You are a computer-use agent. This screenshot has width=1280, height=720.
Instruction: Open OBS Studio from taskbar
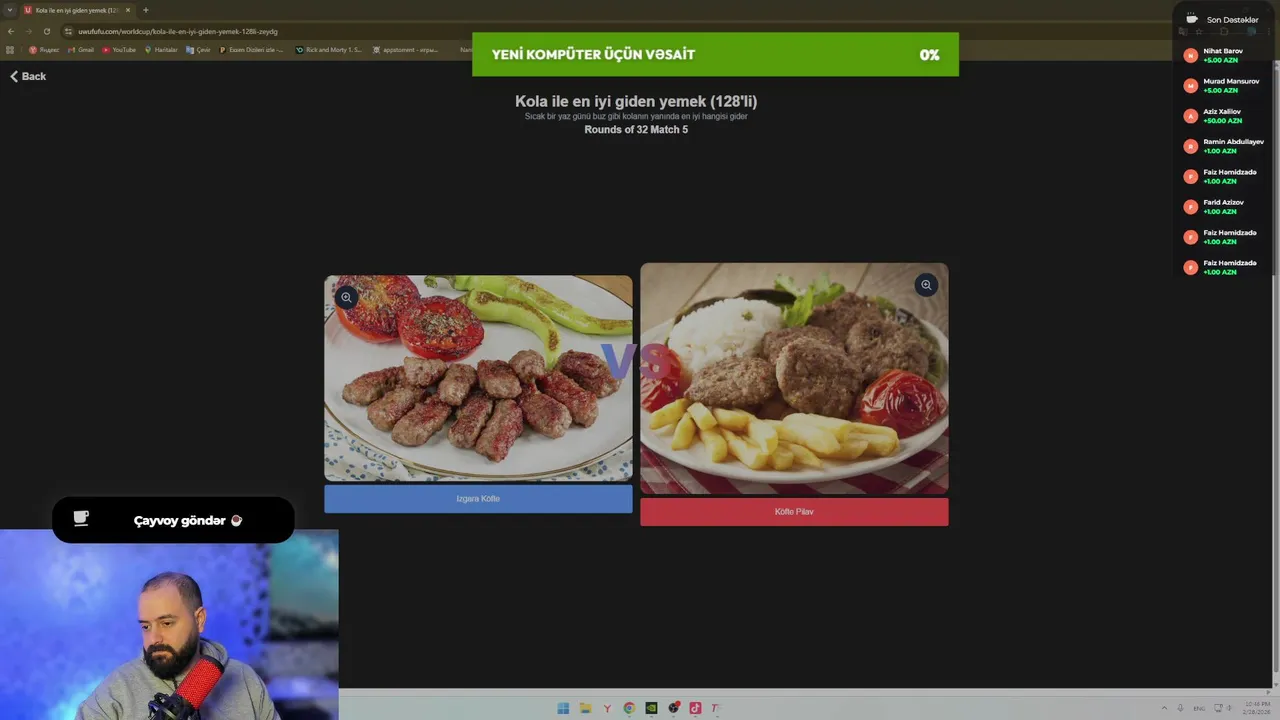pos(674,708)
